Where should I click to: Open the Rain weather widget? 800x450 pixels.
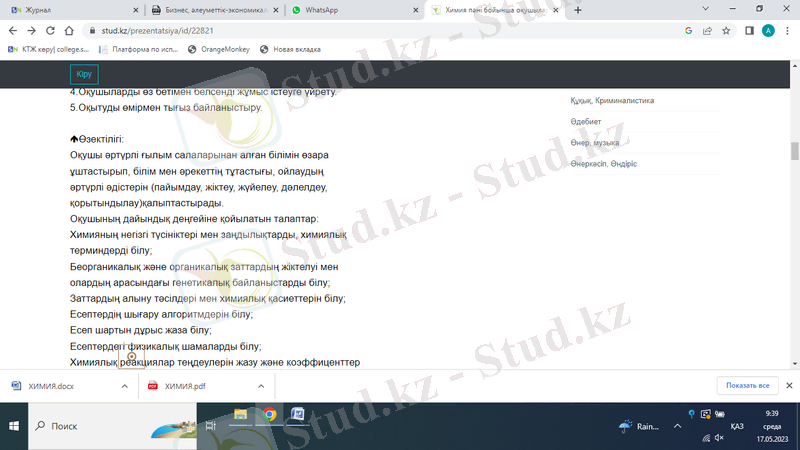(x=639, y=426)
